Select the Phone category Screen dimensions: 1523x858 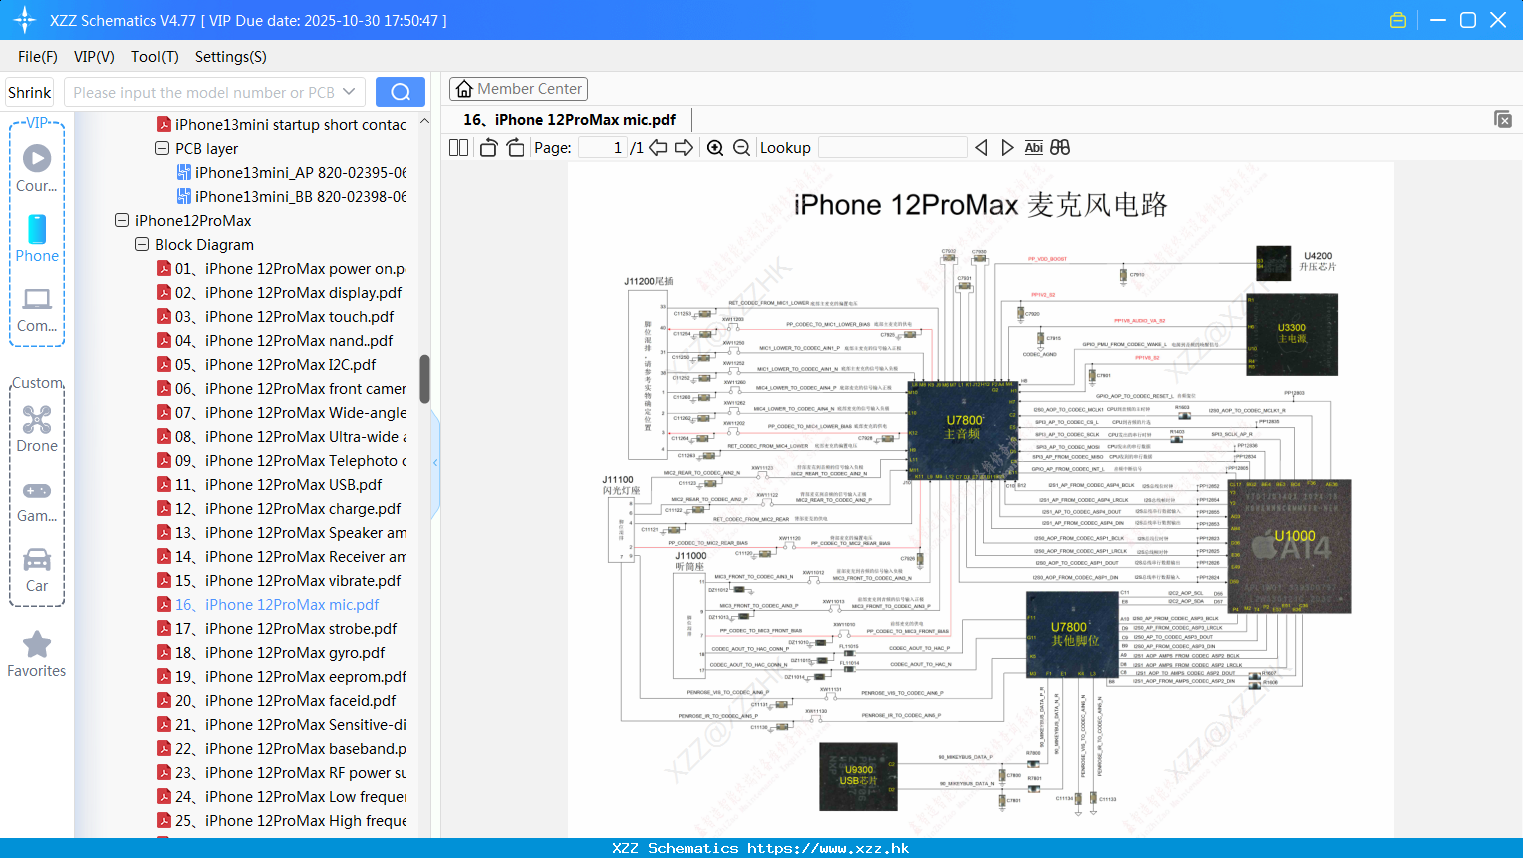tap(37, 238)
